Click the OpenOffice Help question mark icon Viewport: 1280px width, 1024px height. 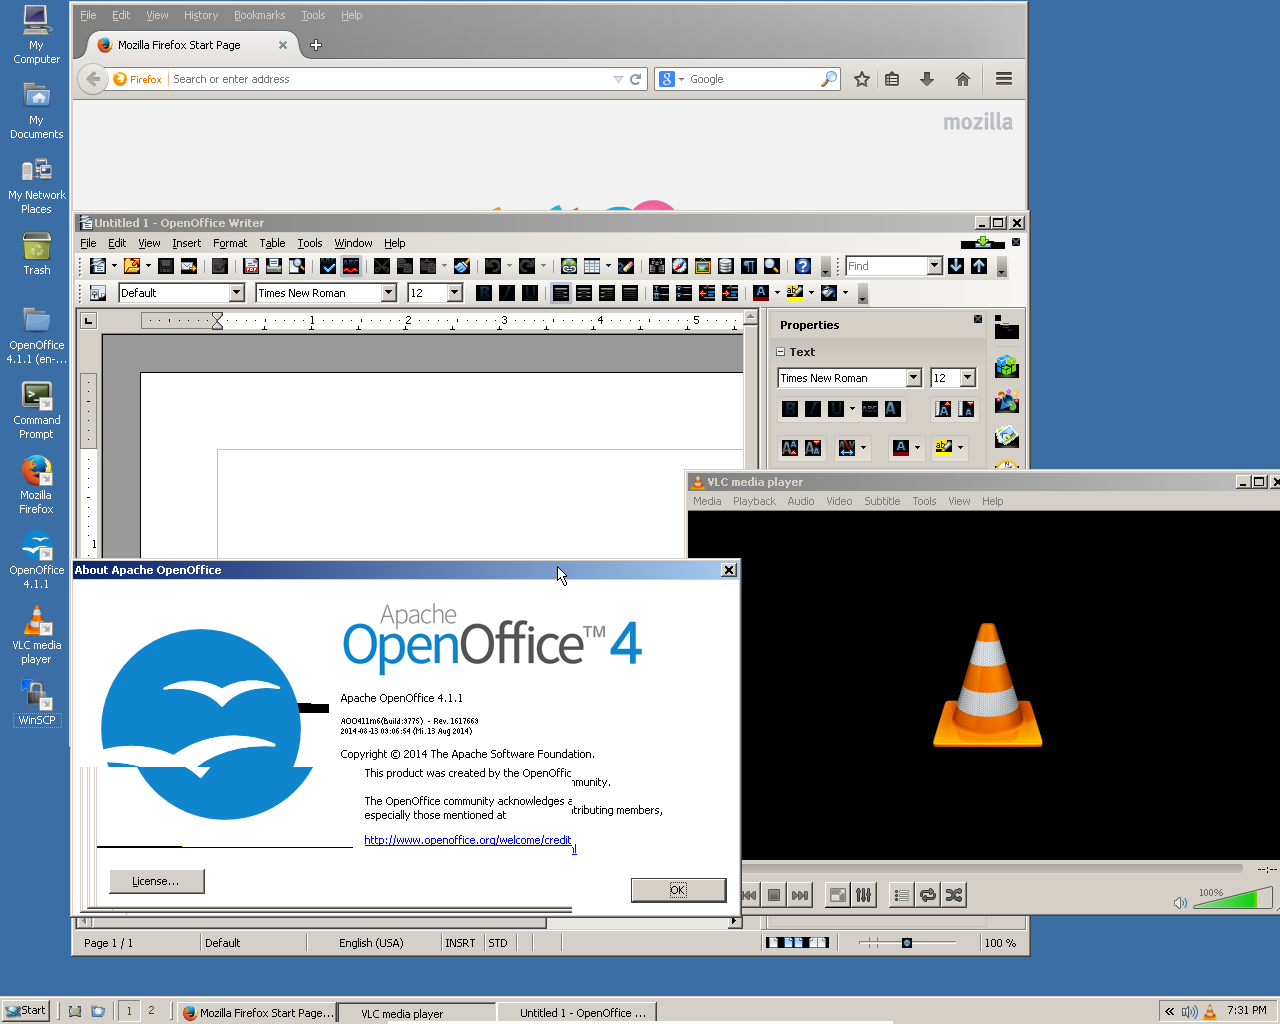point(802,266)
